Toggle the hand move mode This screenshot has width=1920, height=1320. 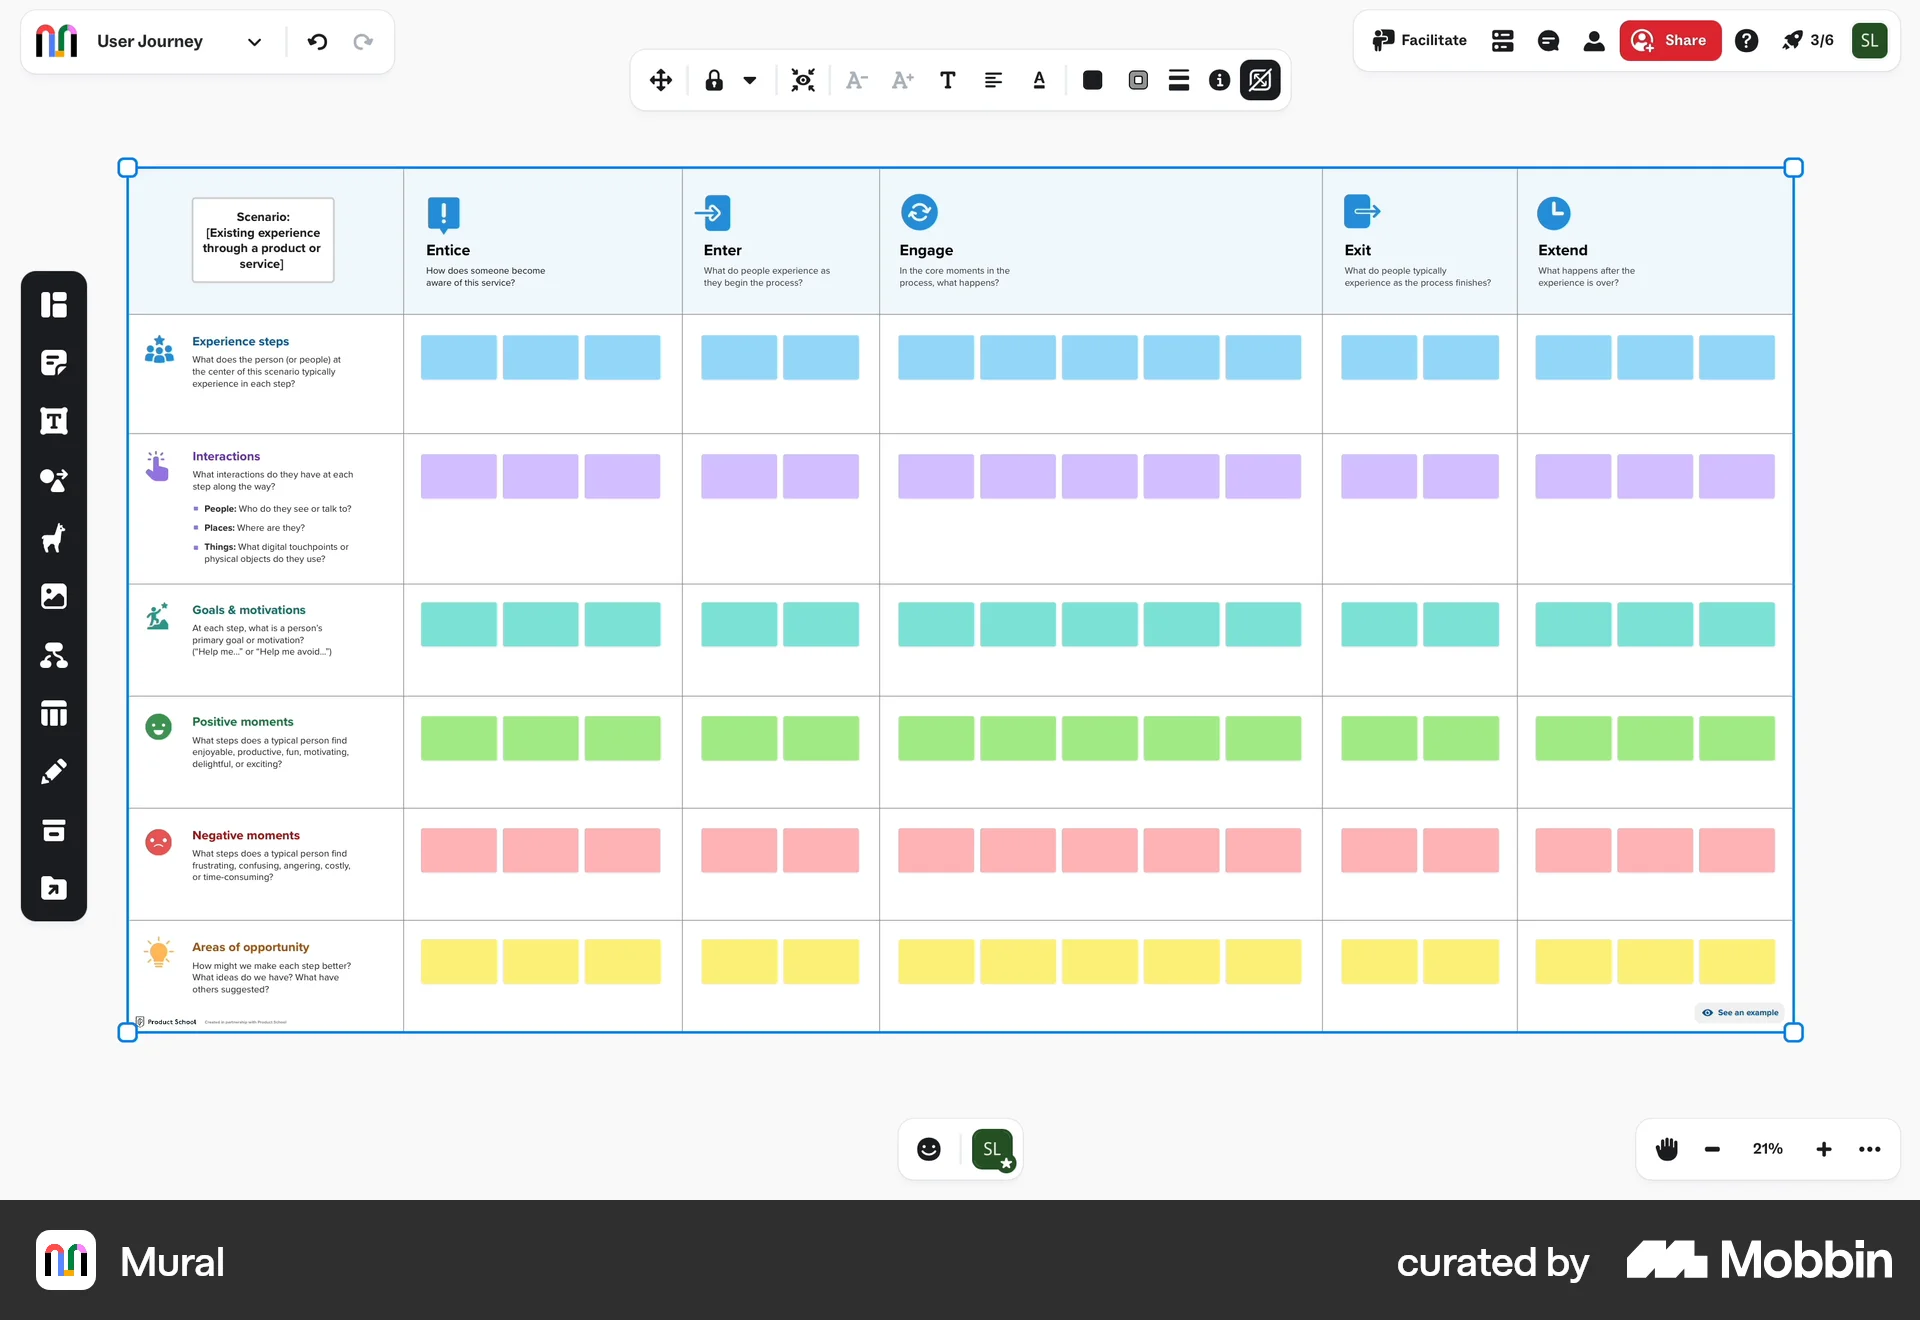[1666, 1149]
